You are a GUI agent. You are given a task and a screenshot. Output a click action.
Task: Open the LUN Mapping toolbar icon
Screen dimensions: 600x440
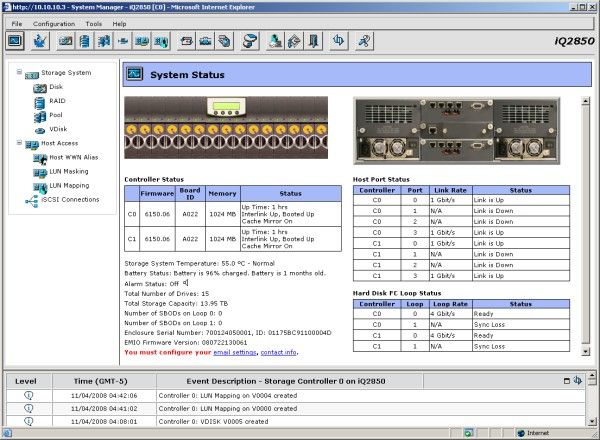161,41
